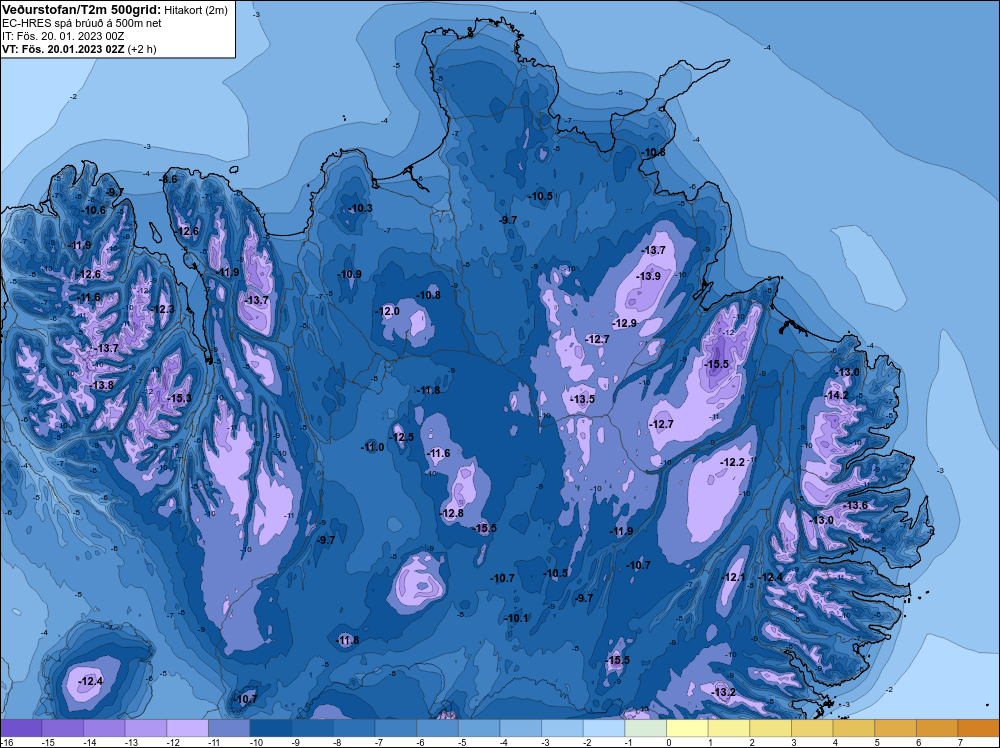Click the -10.9 temperature label
This screenshot has height=748, width=1000.
[x=349, y=275]
